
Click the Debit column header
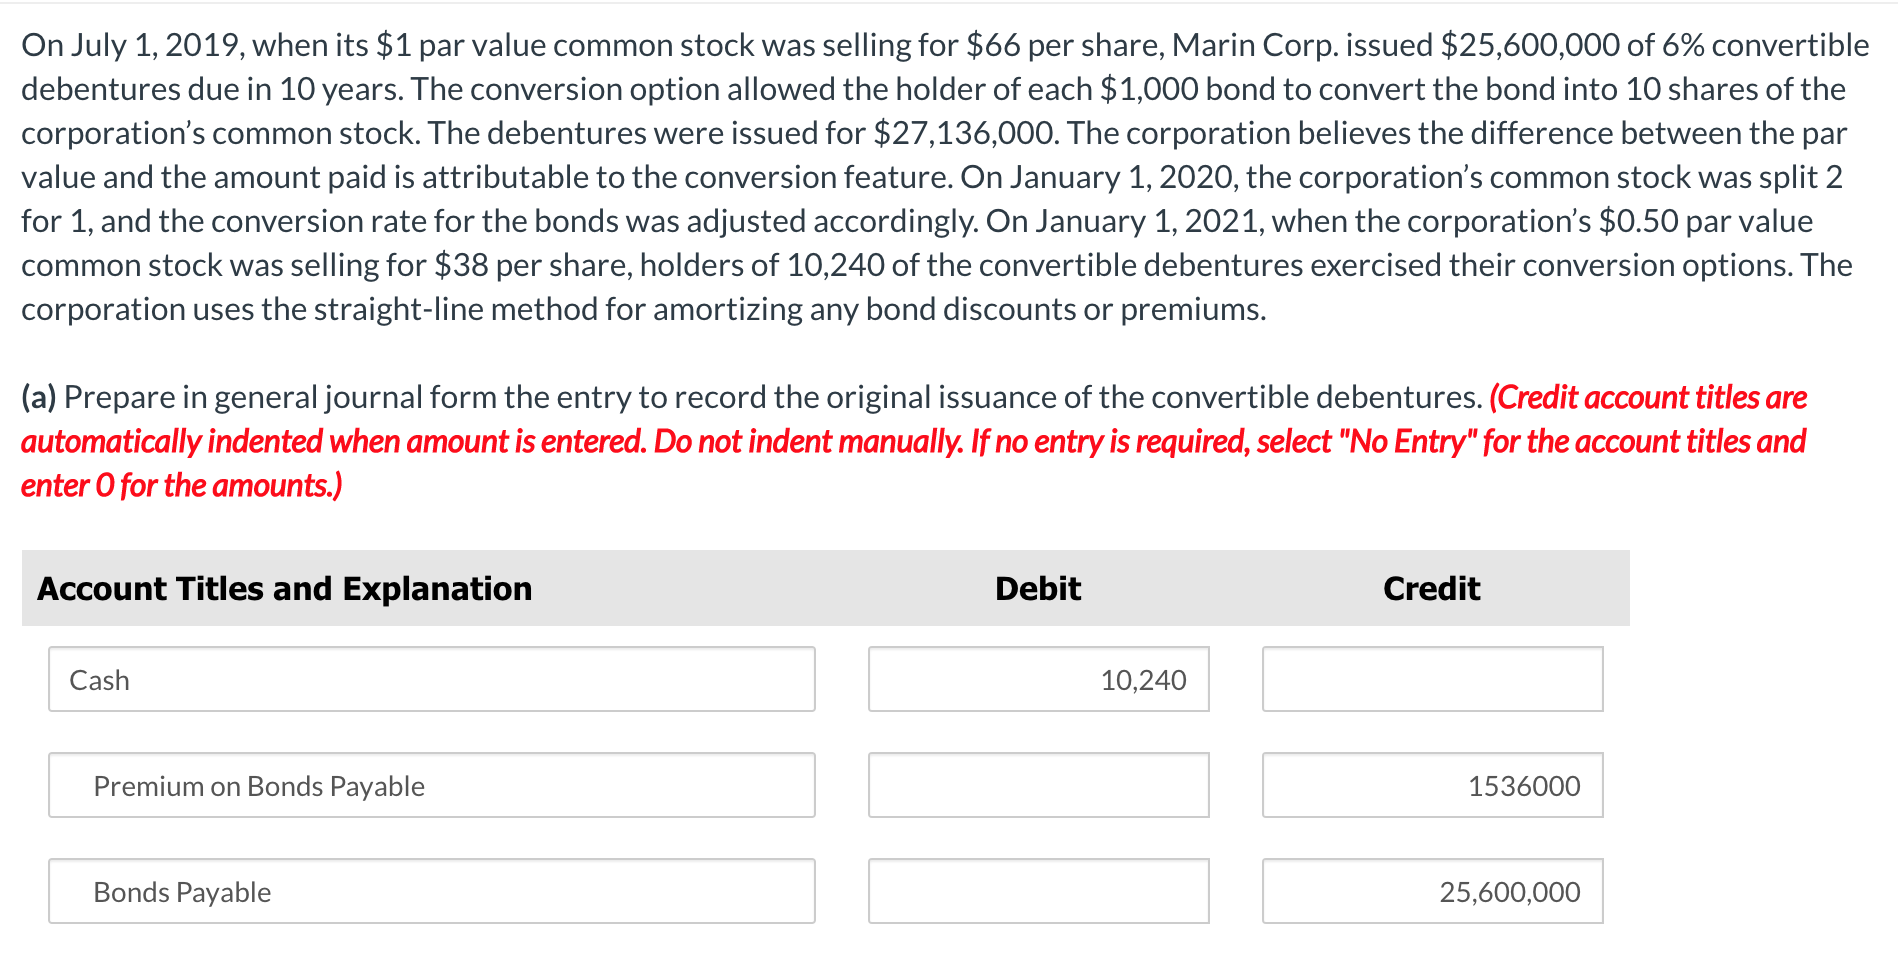[x=1037, y=589]
